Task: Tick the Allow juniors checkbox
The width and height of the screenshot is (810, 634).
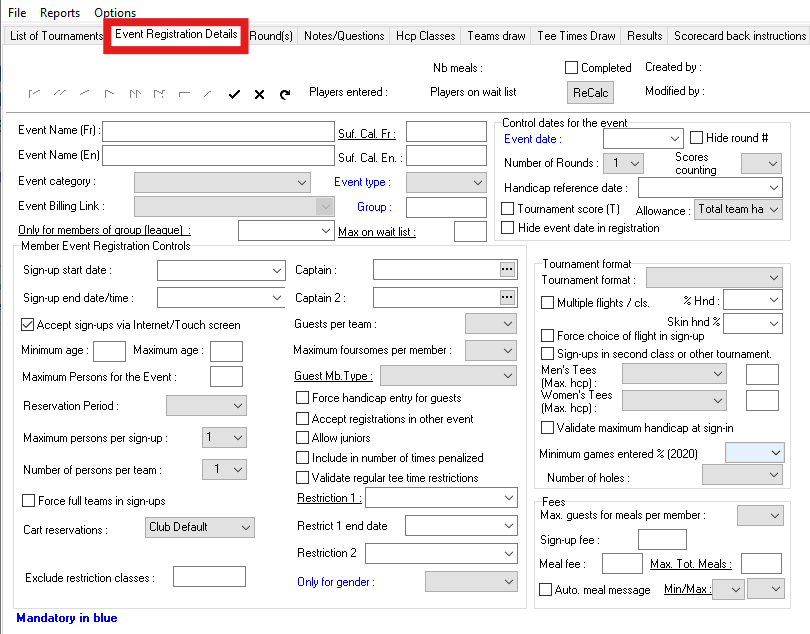Action: click(302, 438)
